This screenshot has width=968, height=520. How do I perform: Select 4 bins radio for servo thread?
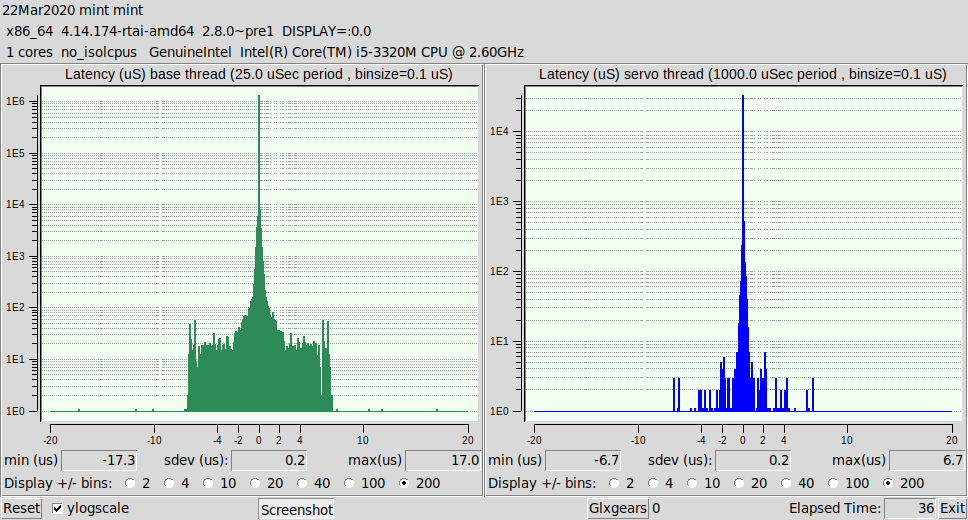click(653, 483)
